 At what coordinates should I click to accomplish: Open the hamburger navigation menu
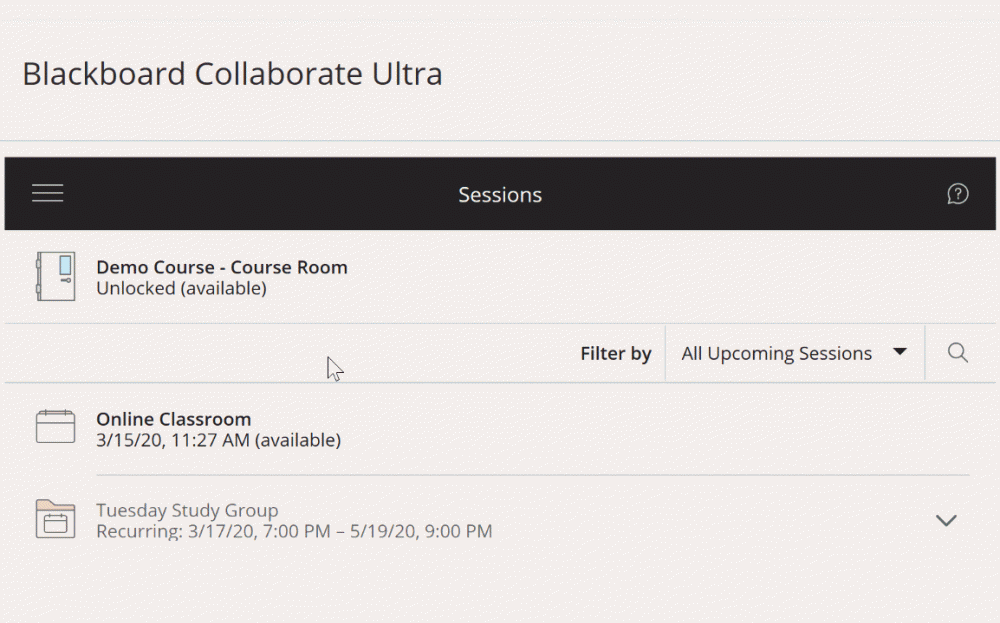[47, 194]
